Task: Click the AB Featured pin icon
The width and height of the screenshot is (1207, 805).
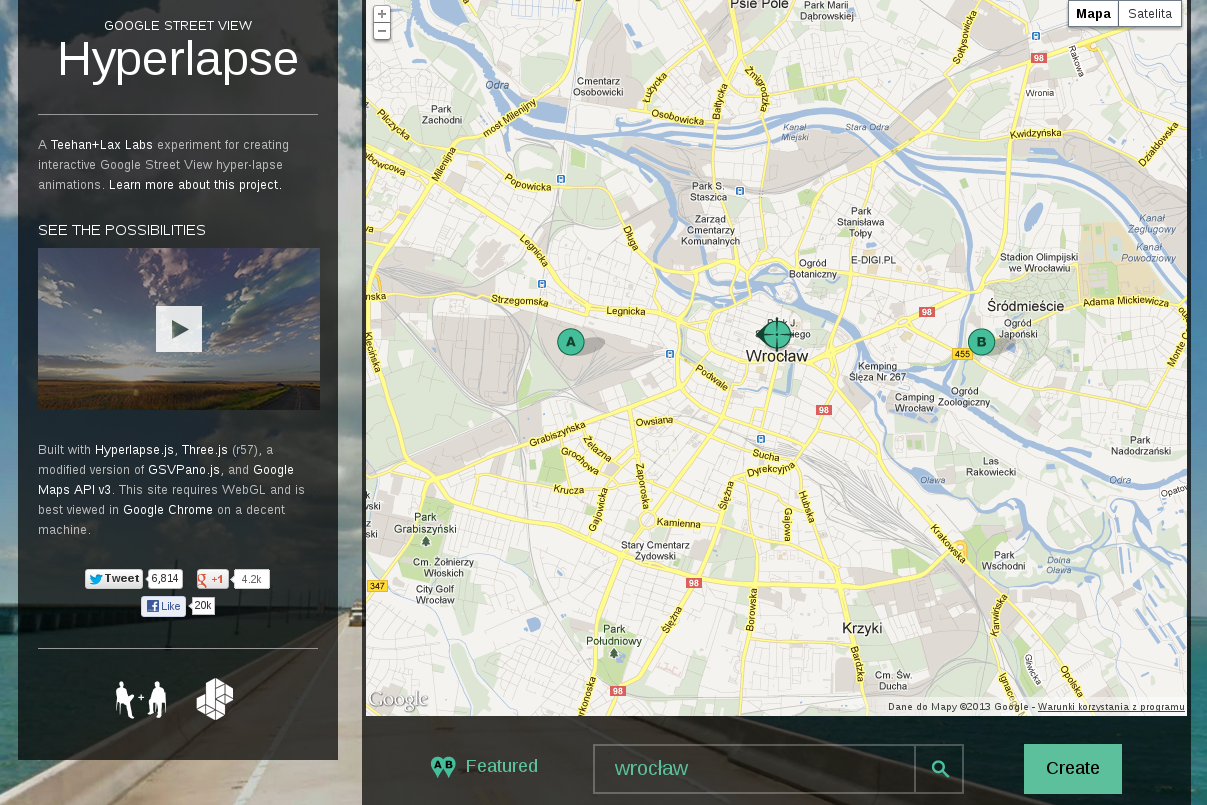Action: tap(443, 767)
